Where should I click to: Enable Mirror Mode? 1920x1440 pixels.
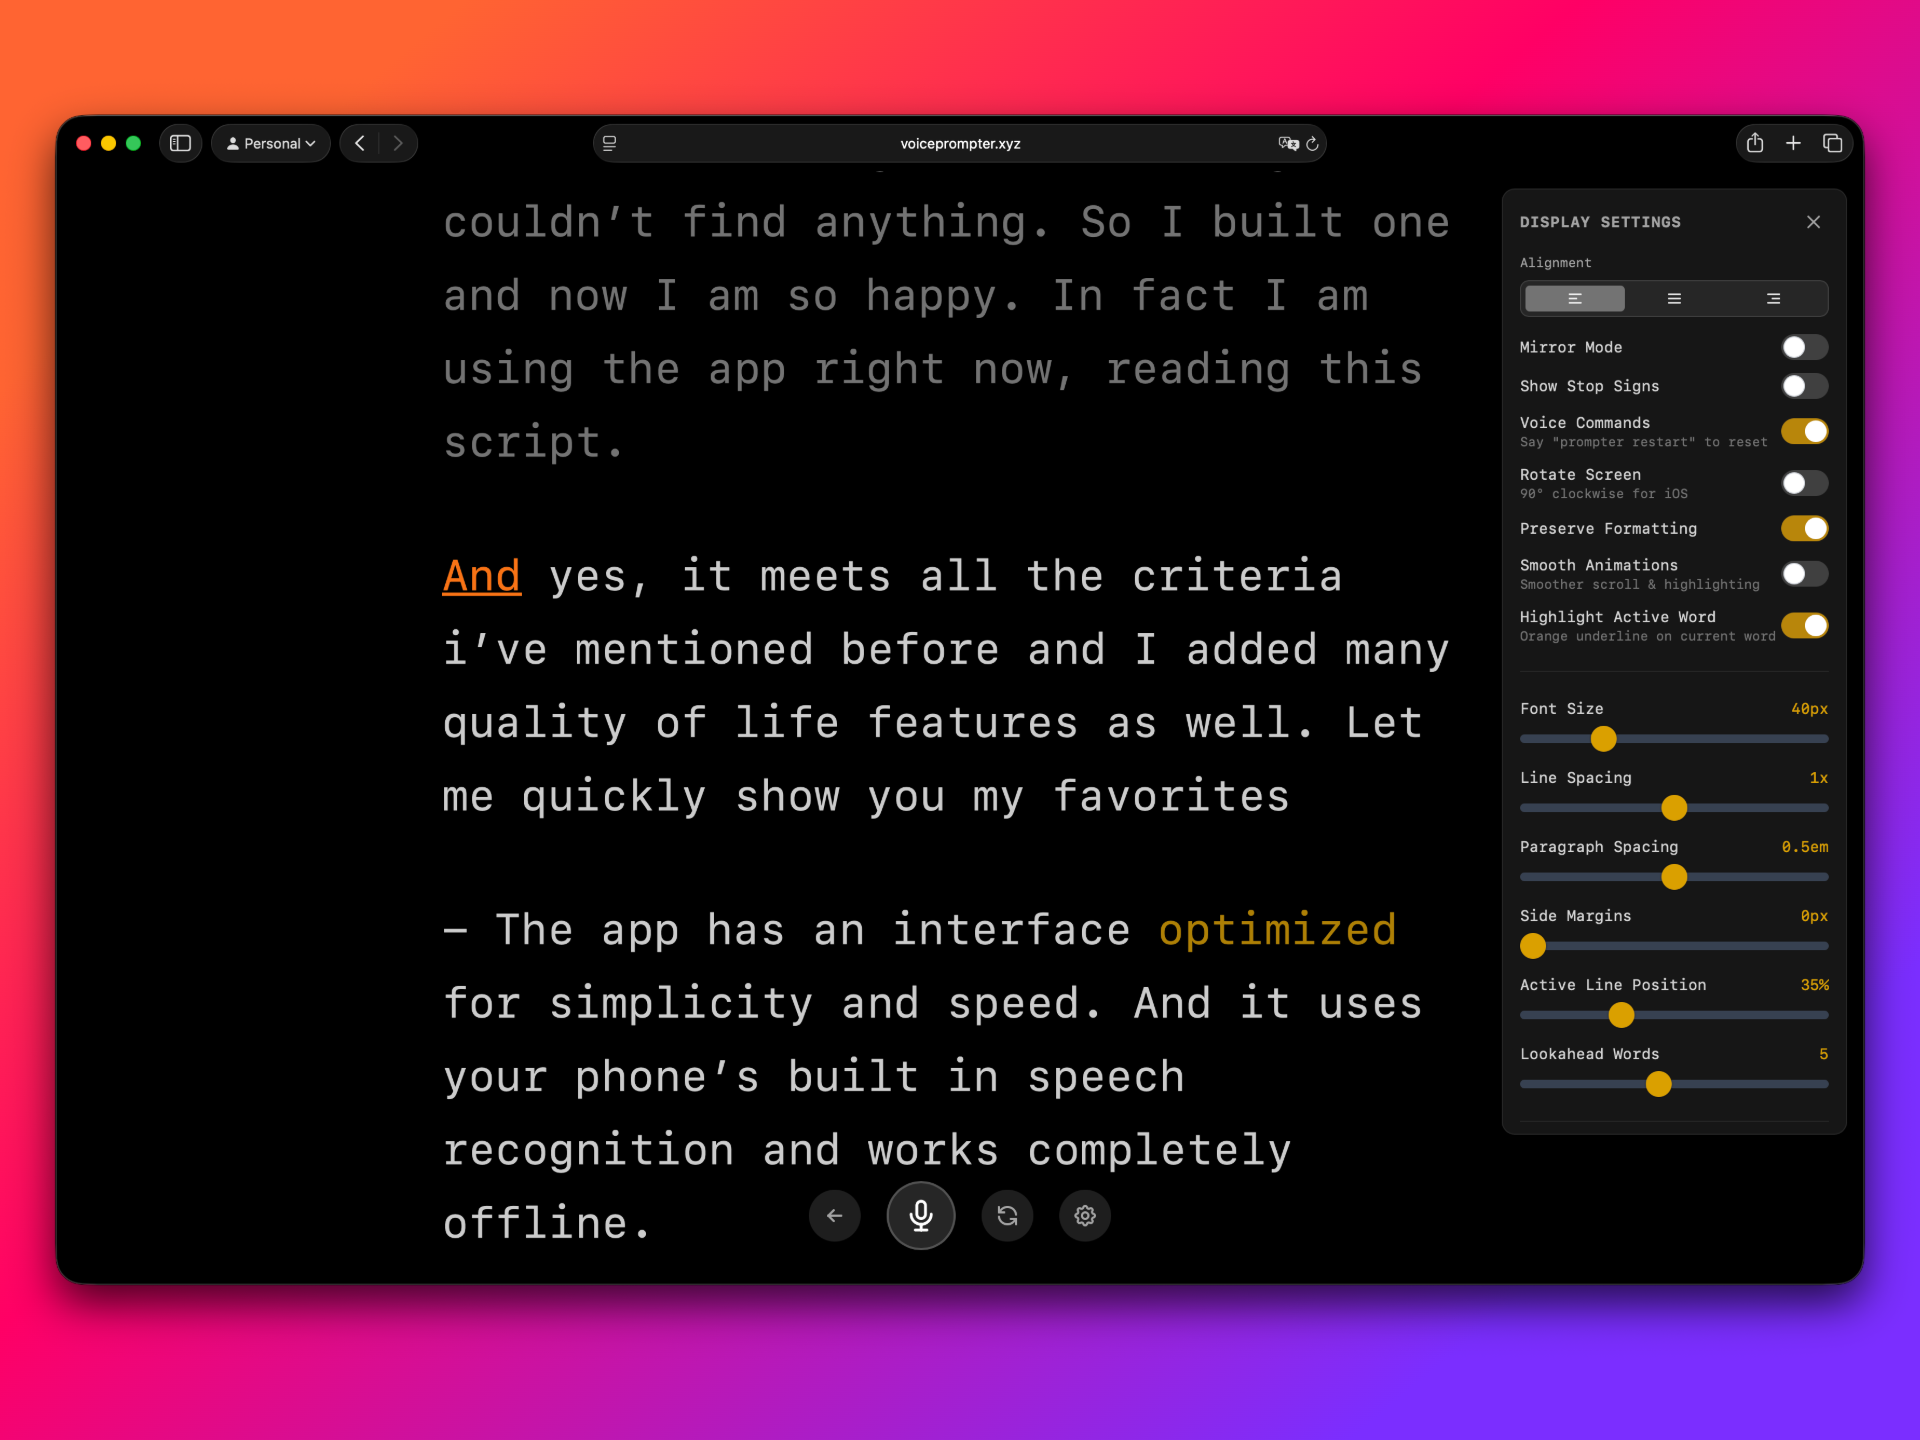pos(1804,346)
